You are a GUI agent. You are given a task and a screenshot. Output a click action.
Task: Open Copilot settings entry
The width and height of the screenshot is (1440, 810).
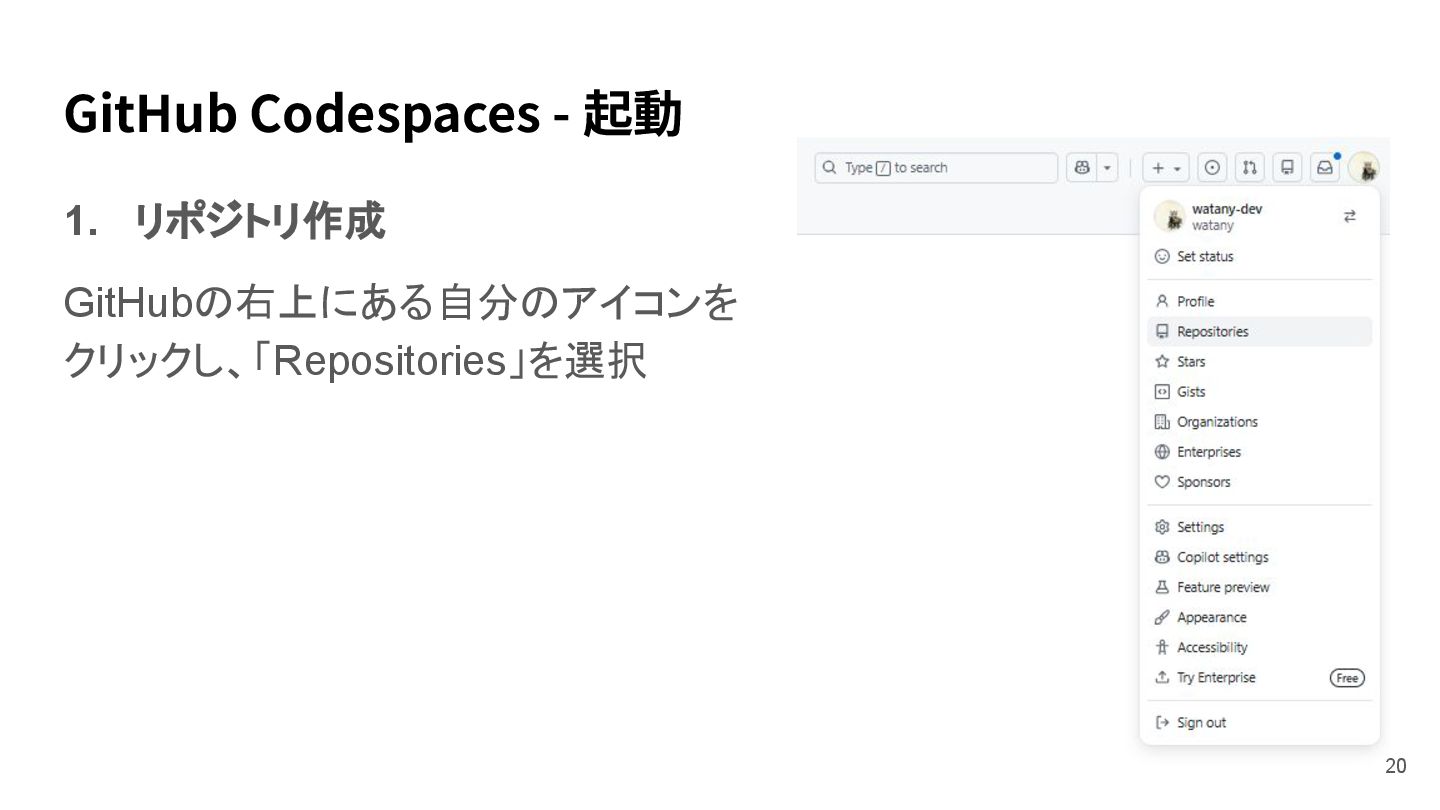click(1222, 557)
